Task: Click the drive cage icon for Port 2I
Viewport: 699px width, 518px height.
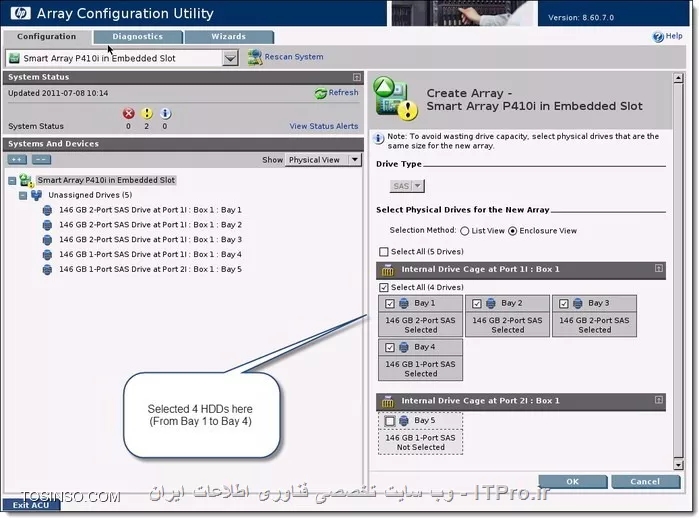Action: click(387, 402)
